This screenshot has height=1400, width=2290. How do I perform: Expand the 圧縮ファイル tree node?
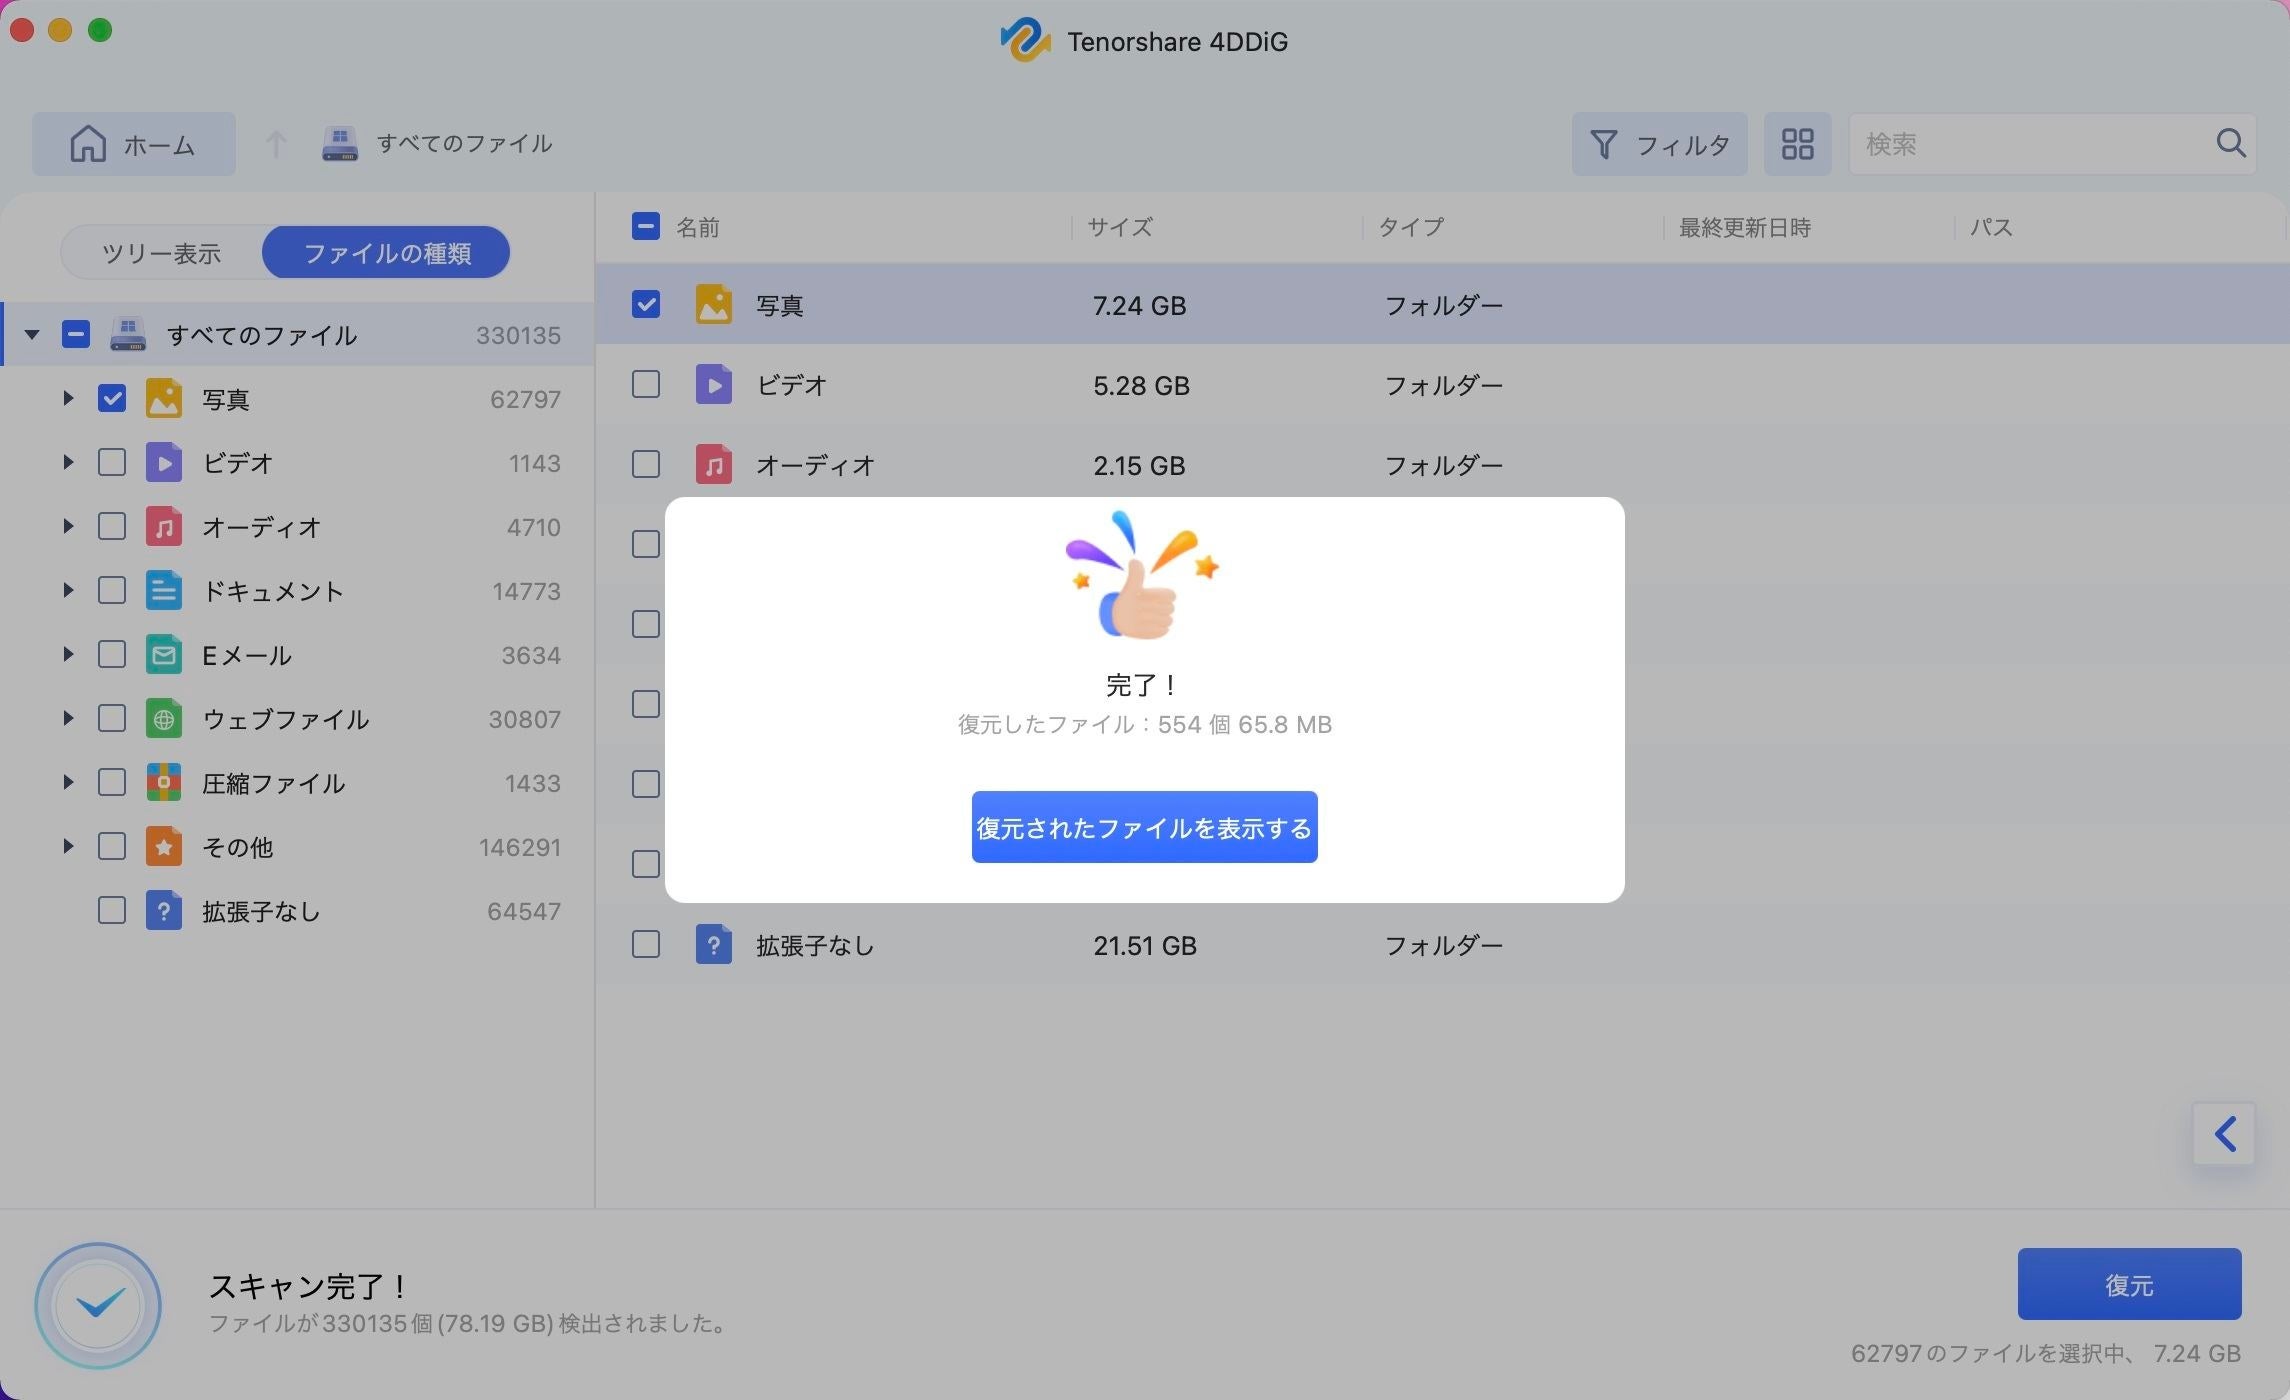pos(68,783)
